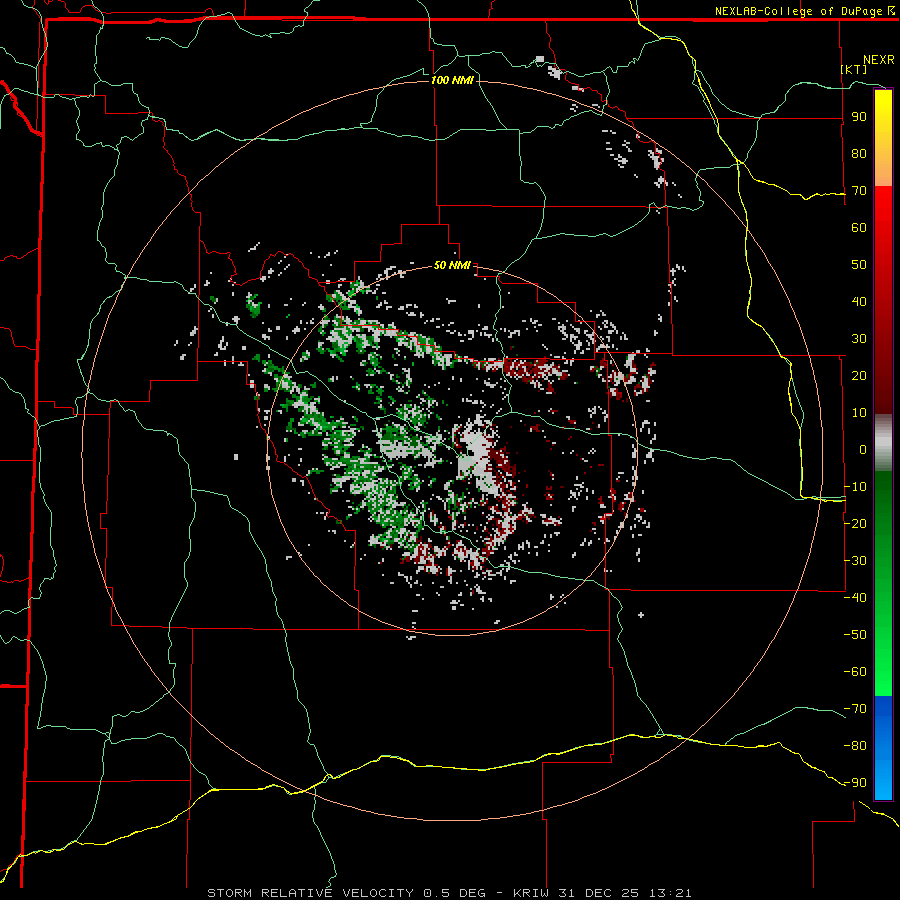Click the KRIW station identifier
Image resolution: width=900 pixels, height=900 pixels.
click(531, 893)
